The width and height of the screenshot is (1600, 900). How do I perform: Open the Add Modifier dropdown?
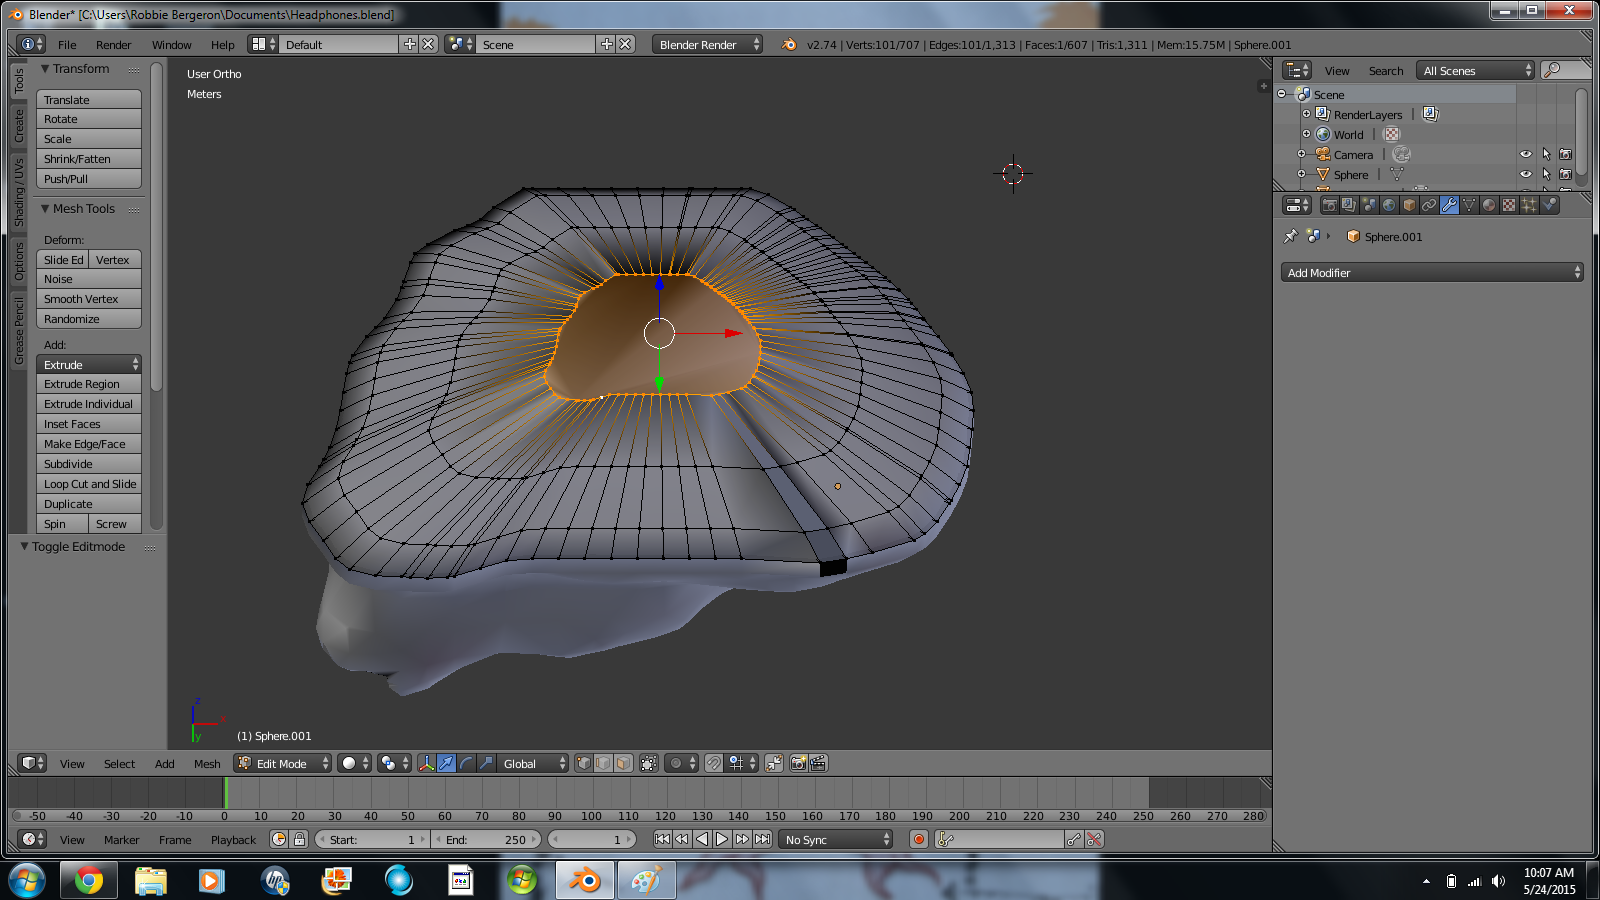point(1432,272)
